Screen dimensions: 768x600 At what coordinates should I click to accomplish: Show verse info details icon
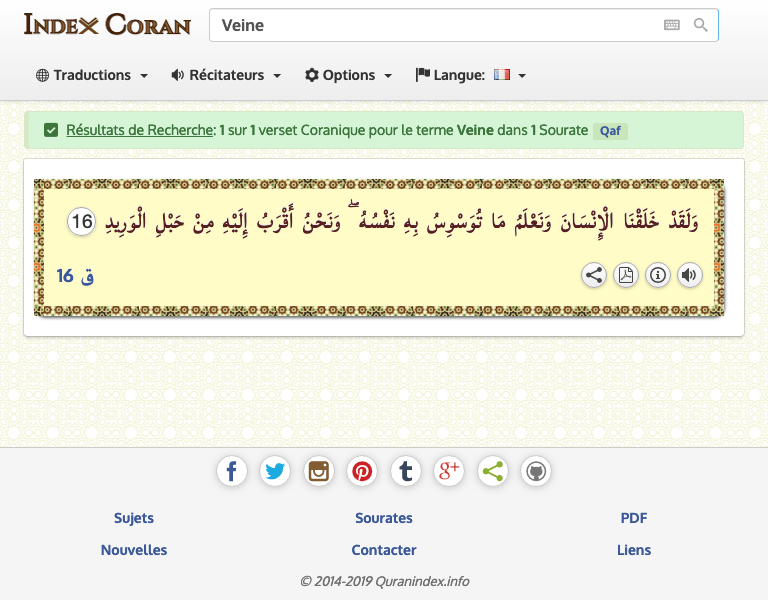(x=658, y=275)
